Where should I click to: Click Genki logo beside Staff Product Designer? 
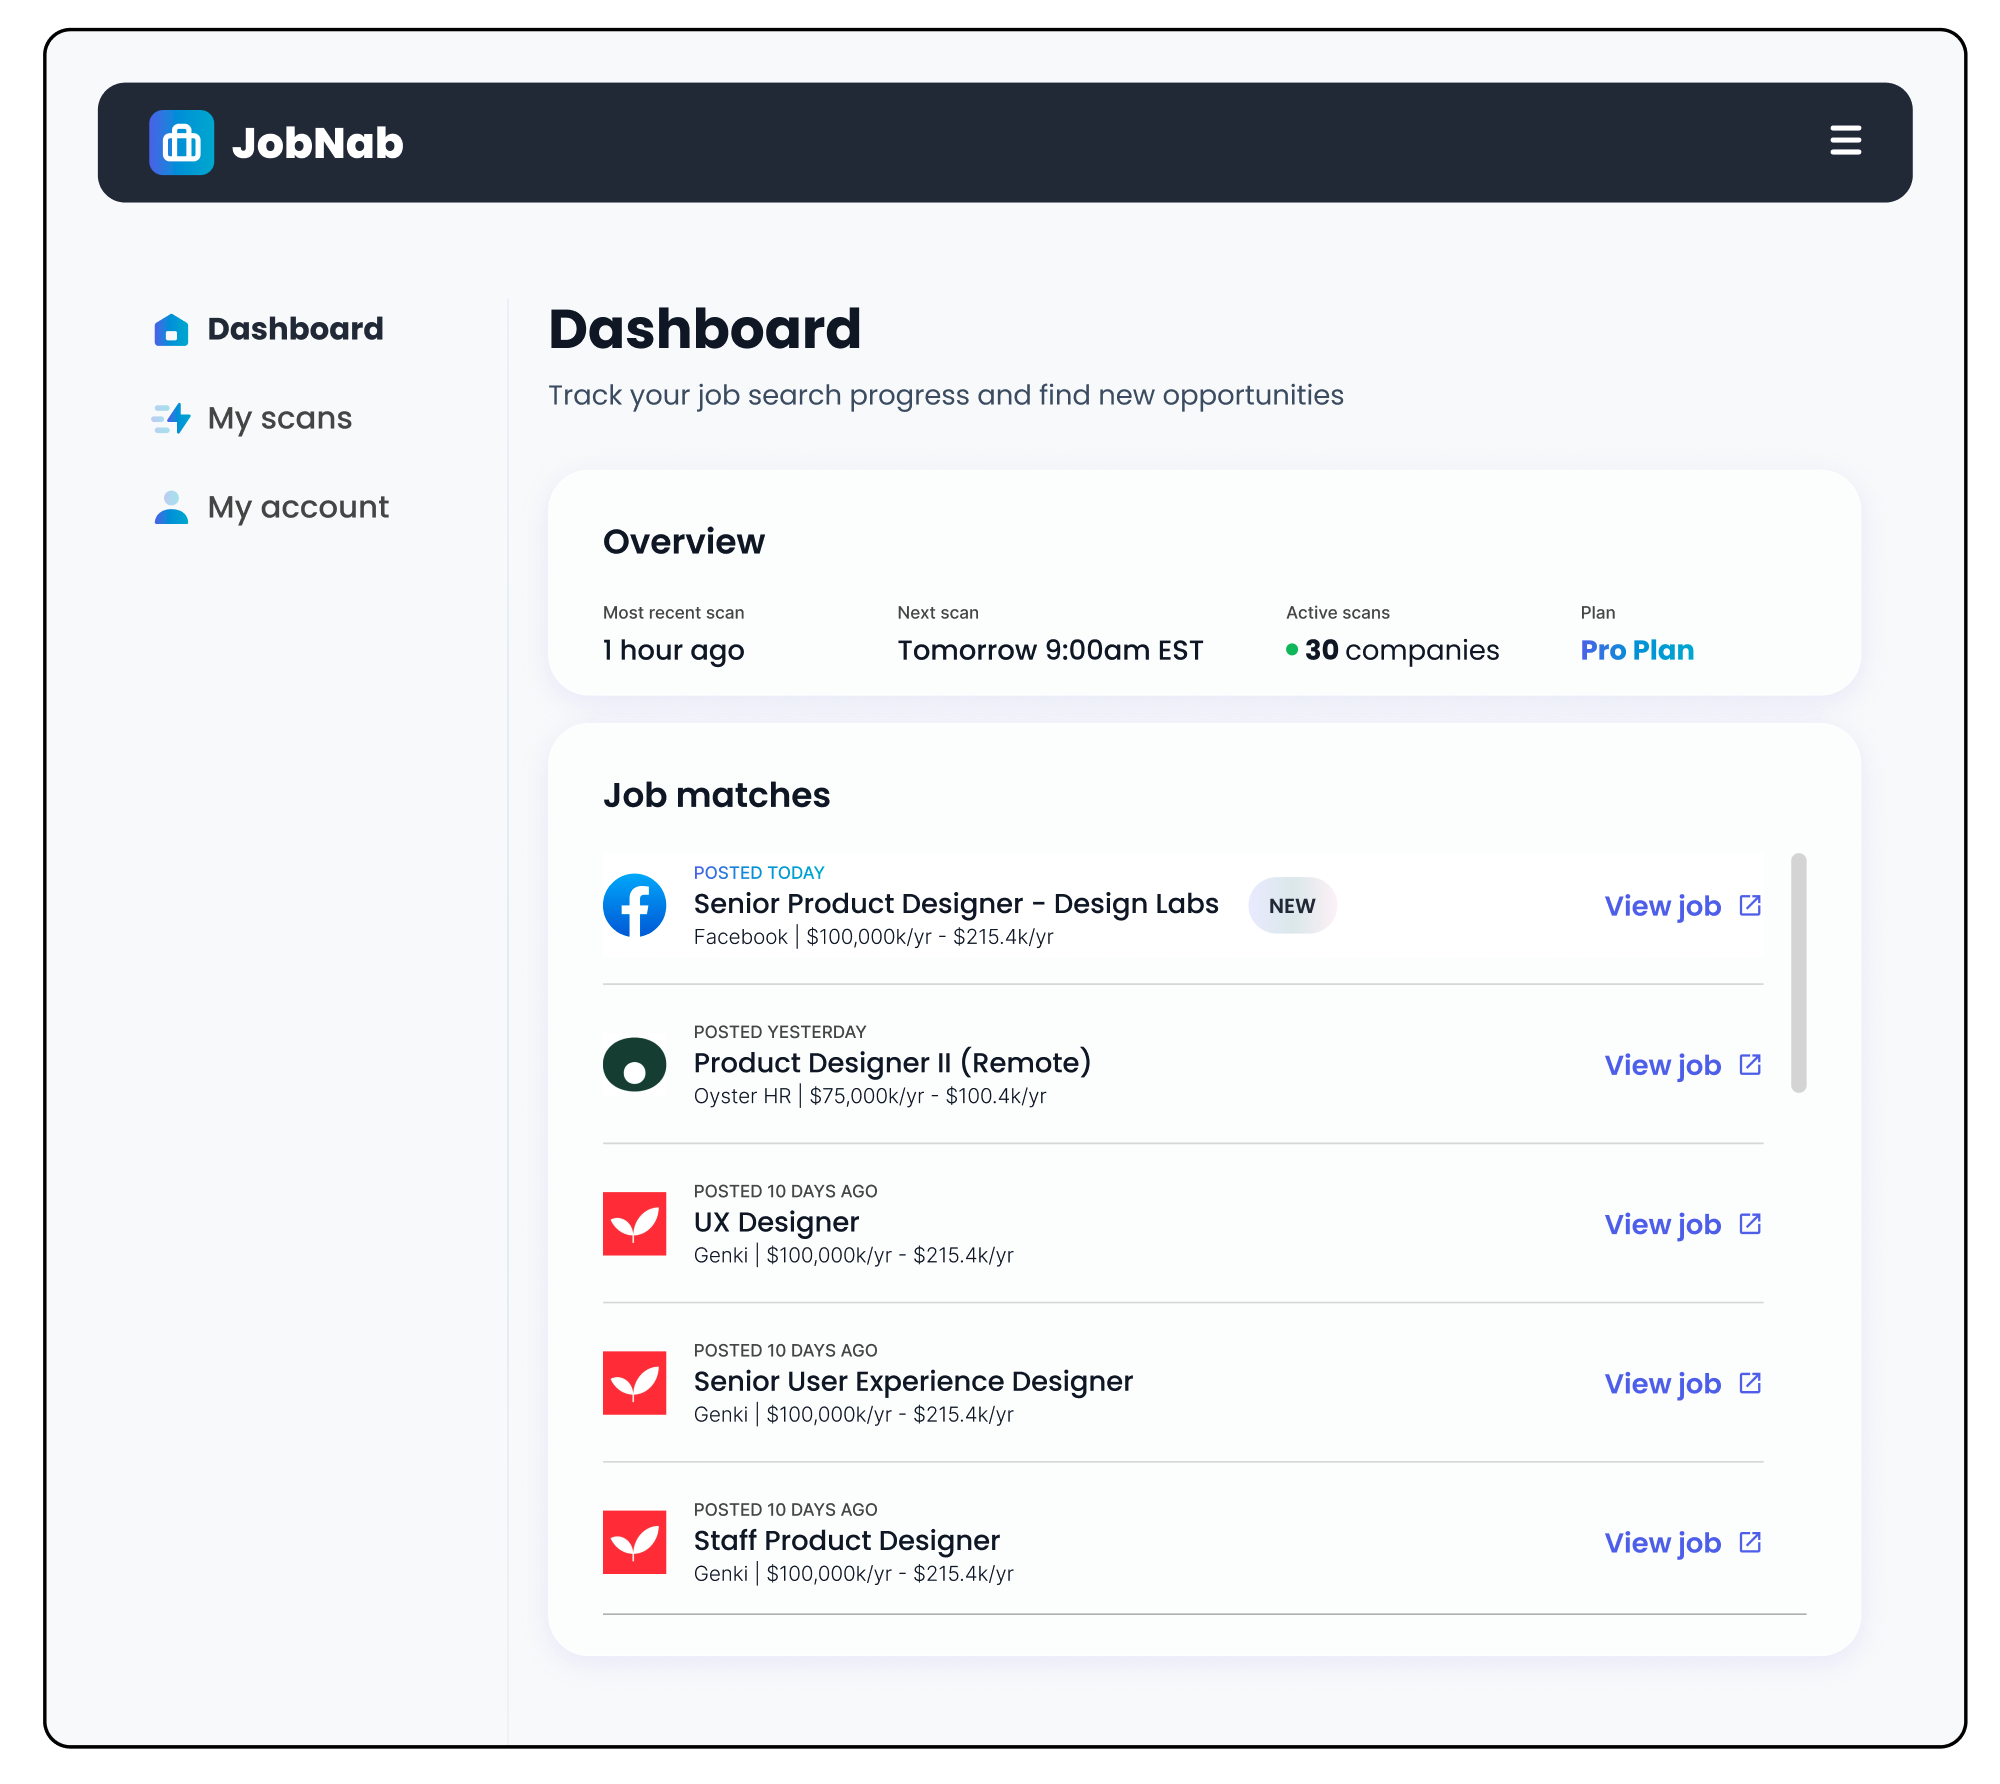coord(634,1542)
